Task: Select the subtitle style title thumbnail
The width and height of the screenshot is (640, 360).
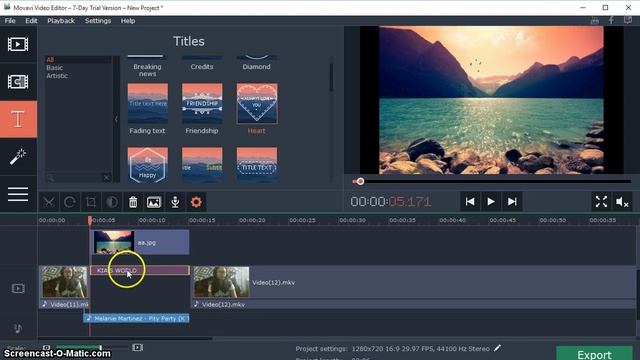Action: [202, 165]
